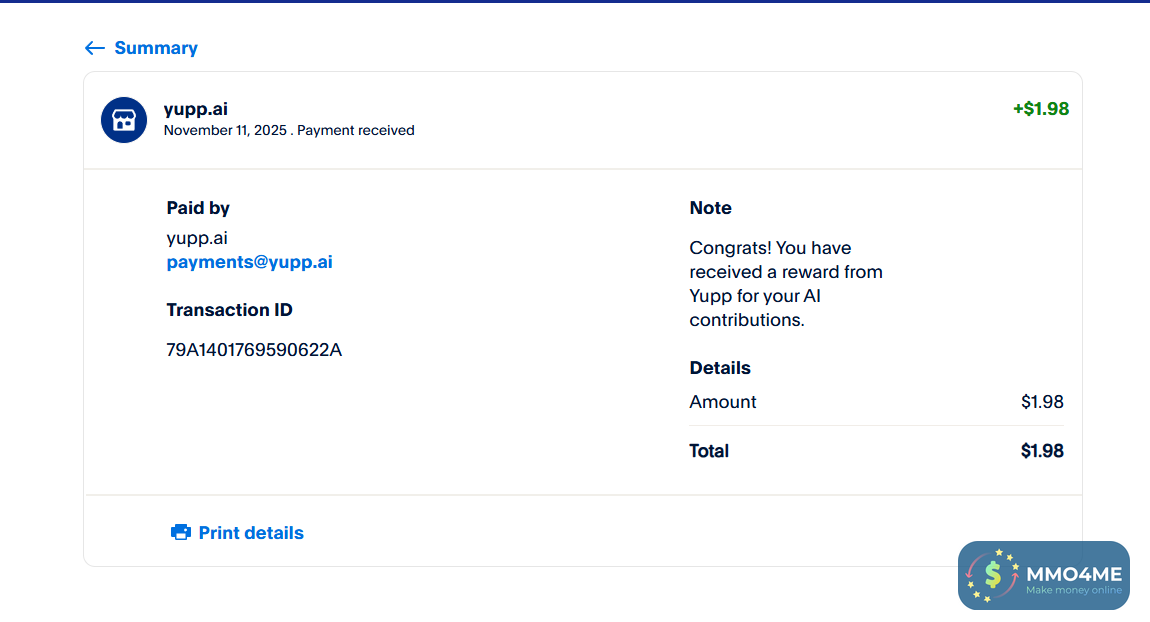Select the yupp.ai merchant name heading
The height and width of the screenshot is (622, 1150).
(196, 109)
